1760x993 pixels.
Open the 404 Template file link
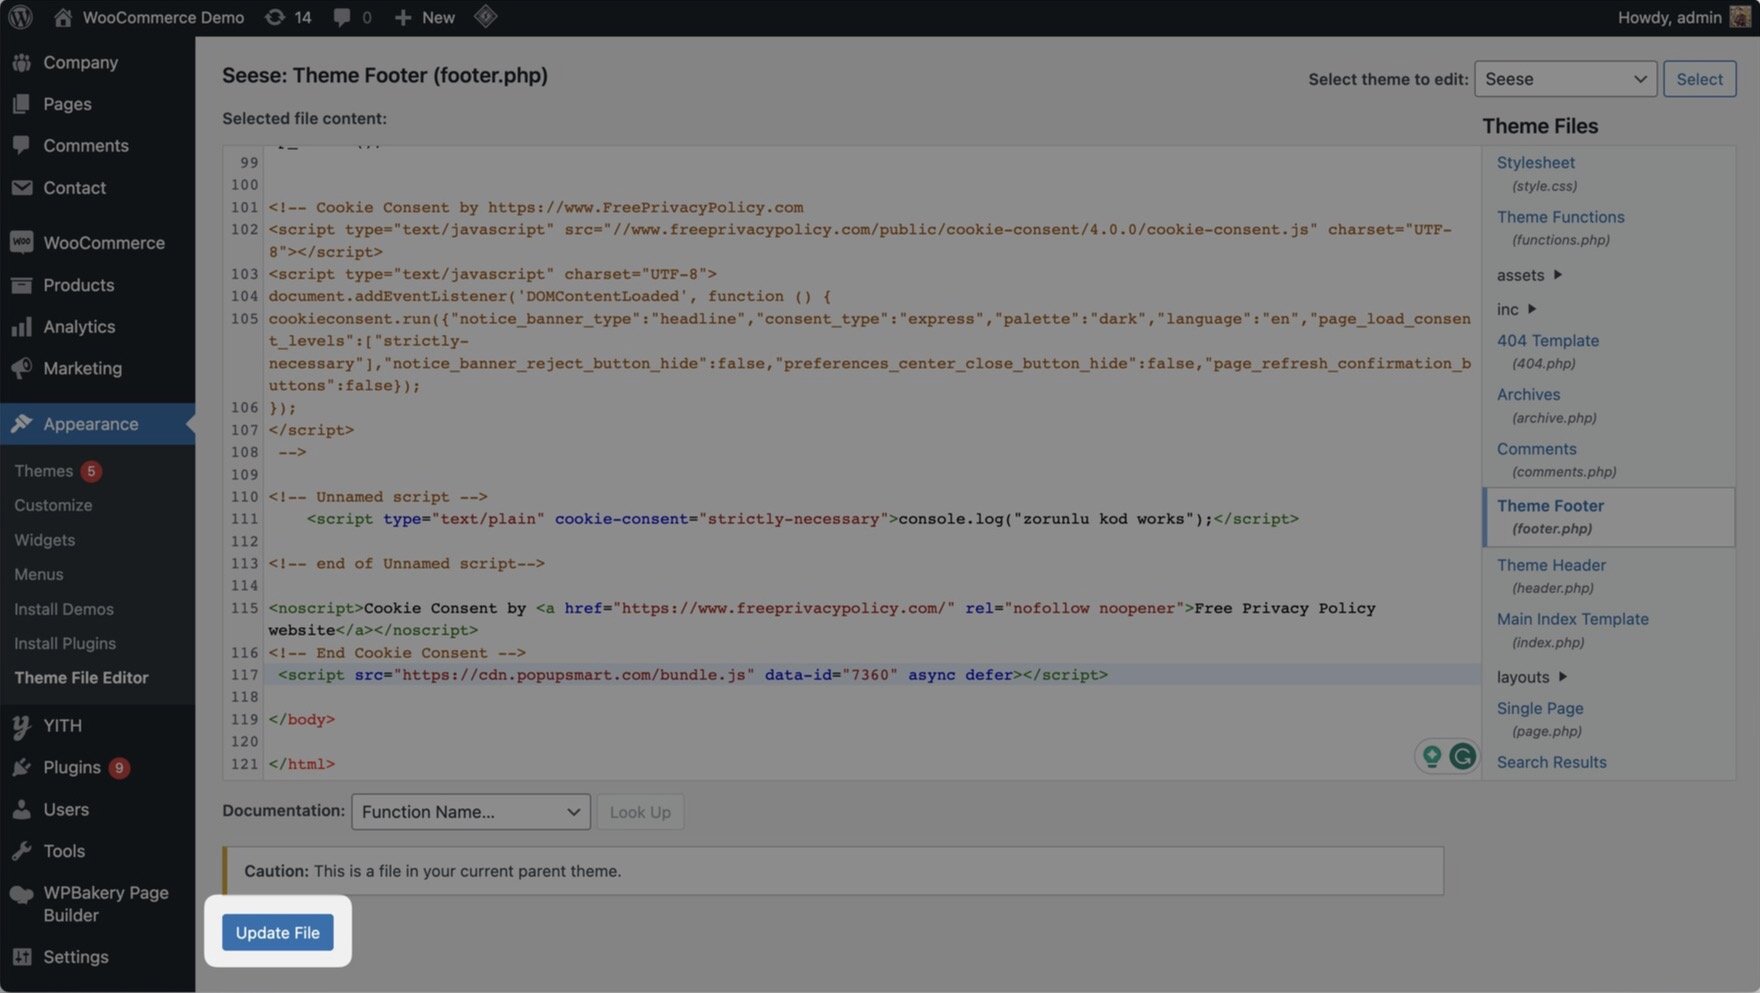[1547, 341]
